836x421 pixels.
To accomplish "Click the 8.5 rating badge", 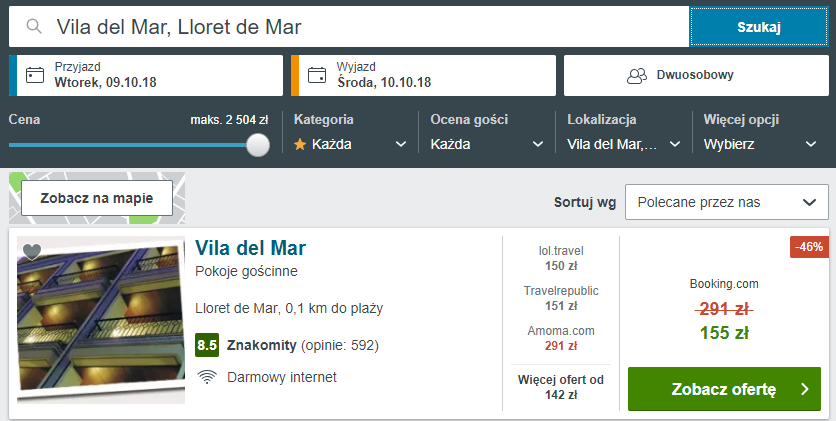I will coord(207,346).
